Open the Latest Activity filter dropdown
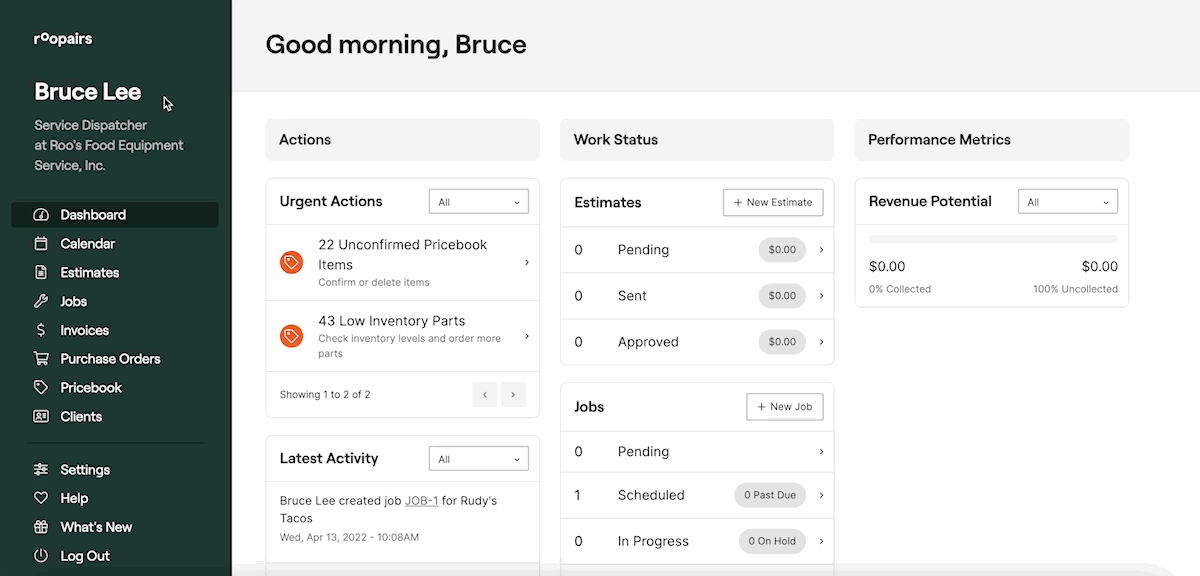The image size is (1200, 576). tap(478, 459)
